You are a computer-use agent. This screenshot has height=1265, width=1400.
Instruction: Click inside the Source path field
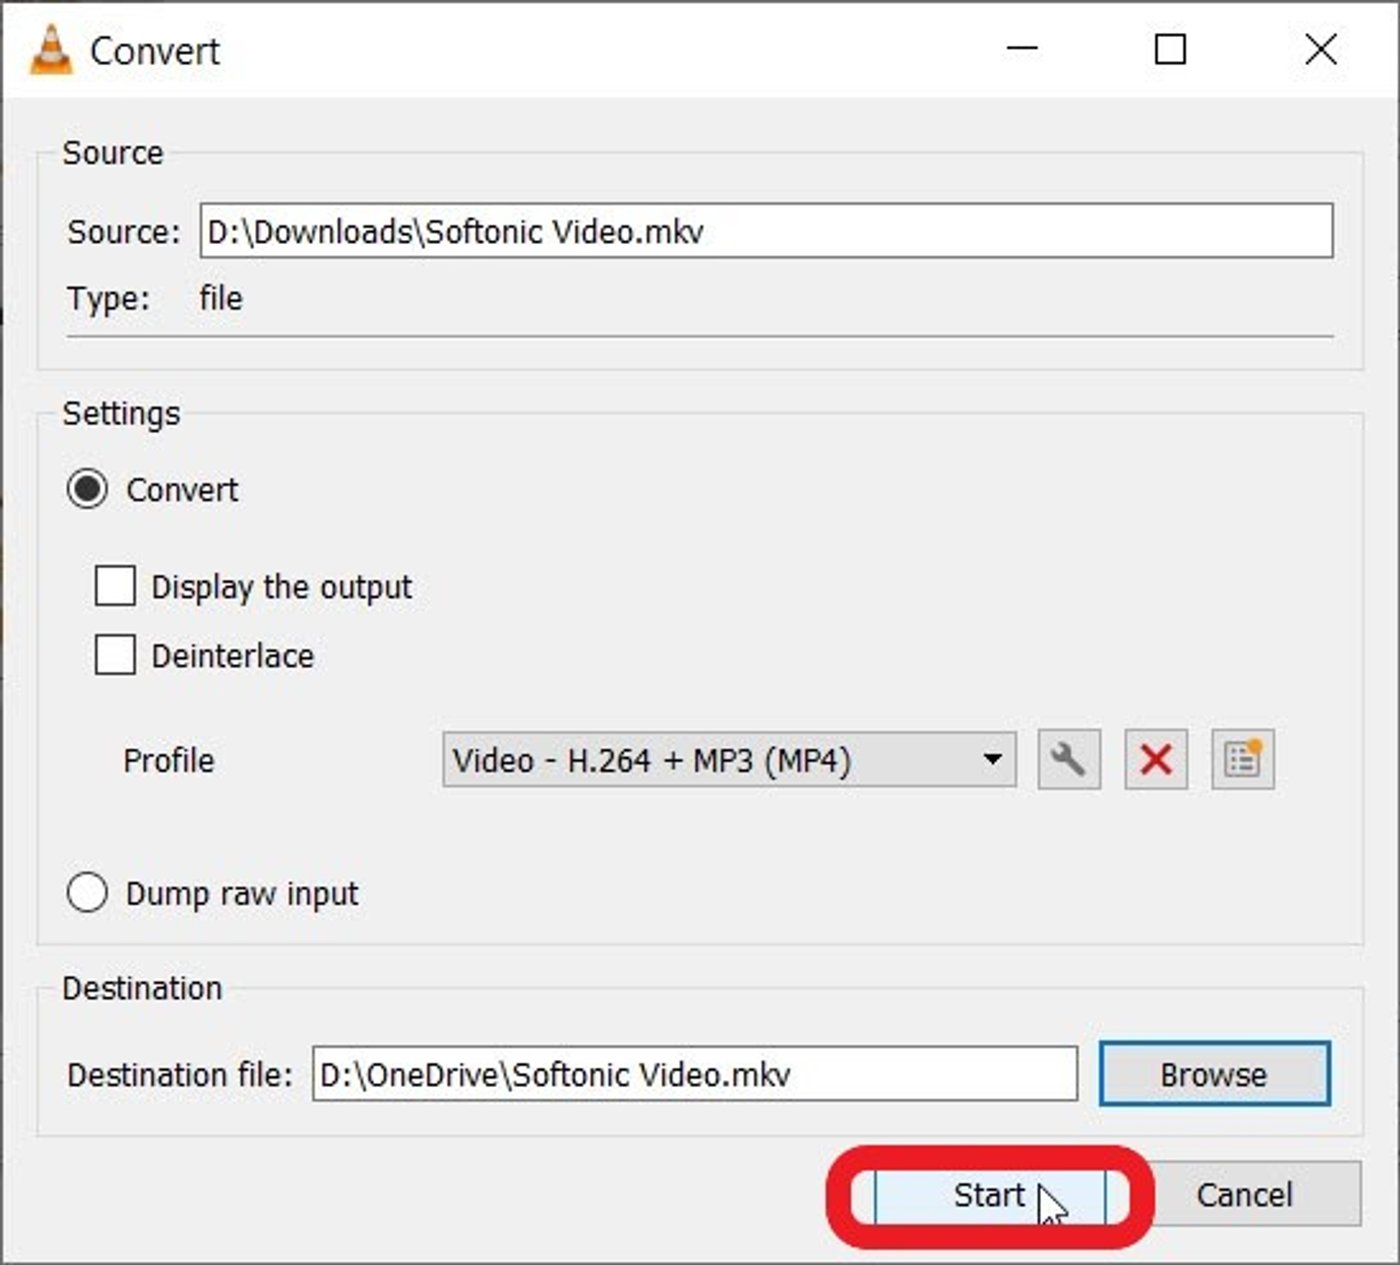pyautogui.click(x=765, y=231)
